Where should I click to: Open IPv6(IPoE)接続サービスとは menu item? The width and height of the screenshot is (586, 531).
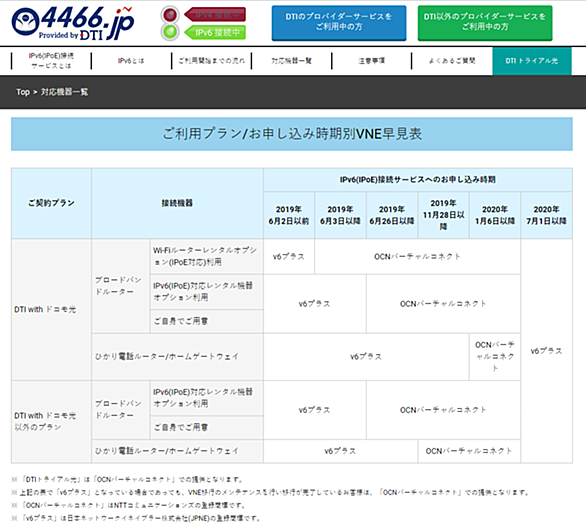(x=51, y=61)
